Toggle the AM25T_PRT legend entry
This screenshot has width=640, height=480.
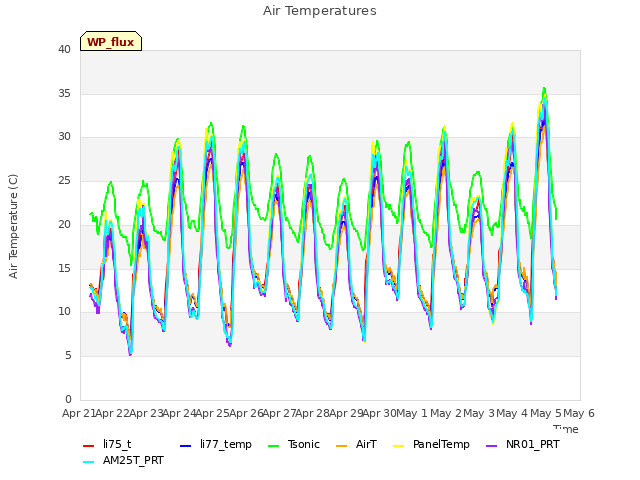click(x=123, y=461)
